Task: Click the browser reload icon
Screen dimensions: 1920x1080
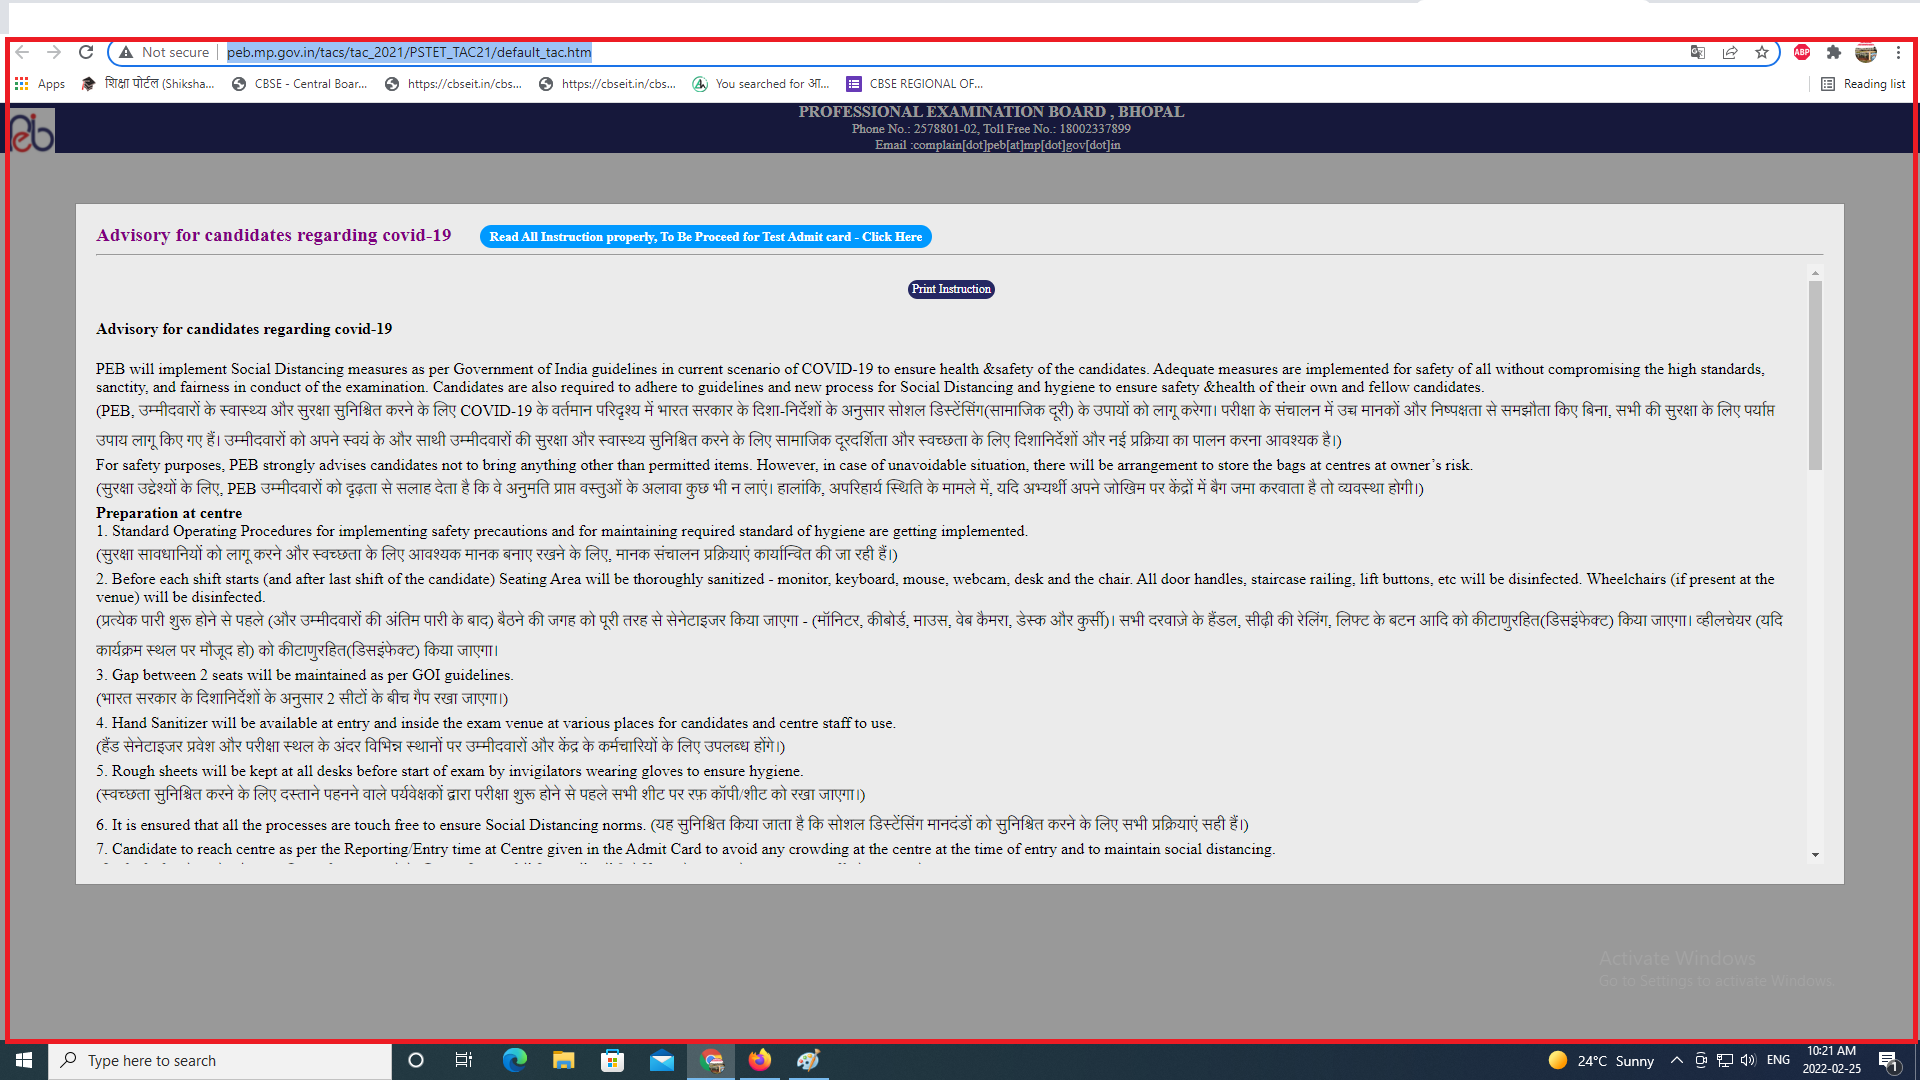Action: (86, 52)
